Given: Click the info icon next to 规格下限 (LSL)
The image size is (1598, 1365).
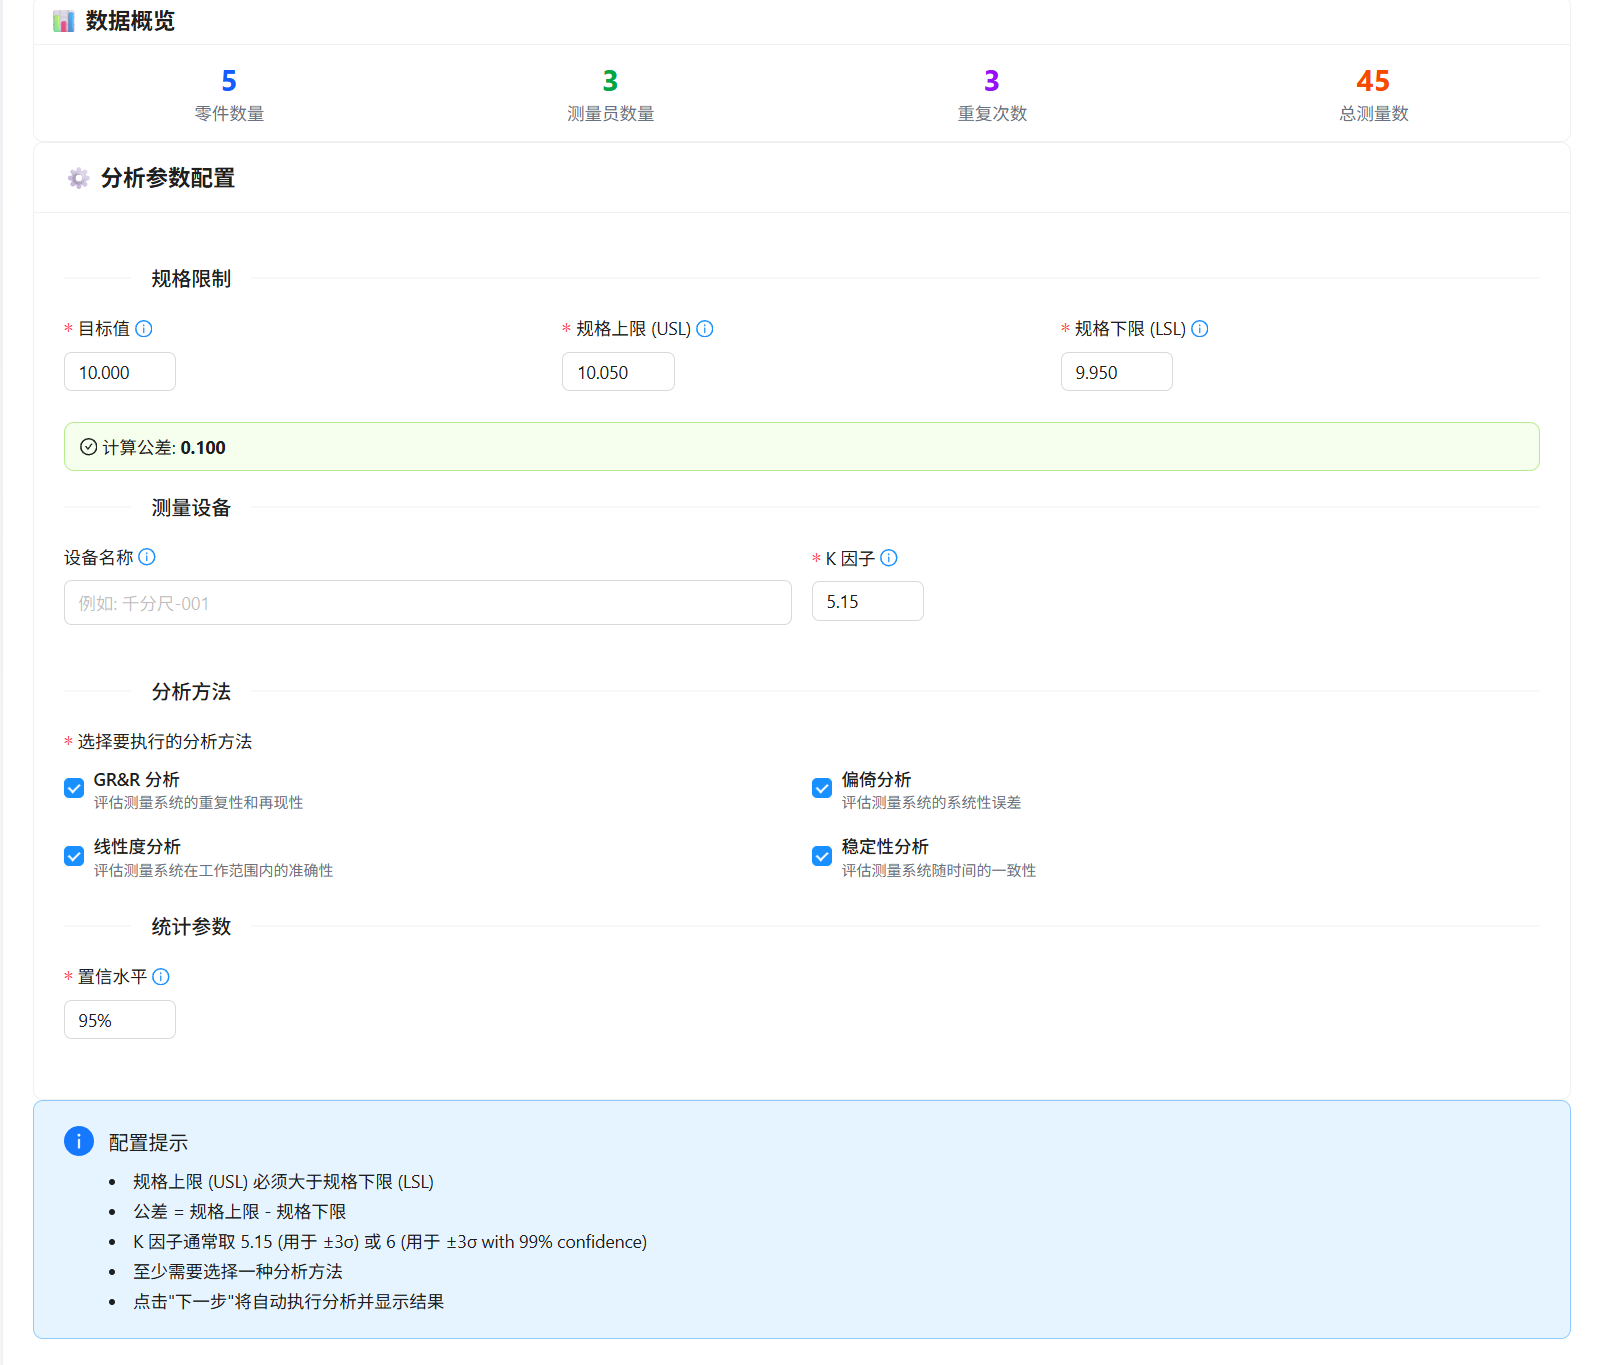Looking at the screenshot, I should 1200,329.
